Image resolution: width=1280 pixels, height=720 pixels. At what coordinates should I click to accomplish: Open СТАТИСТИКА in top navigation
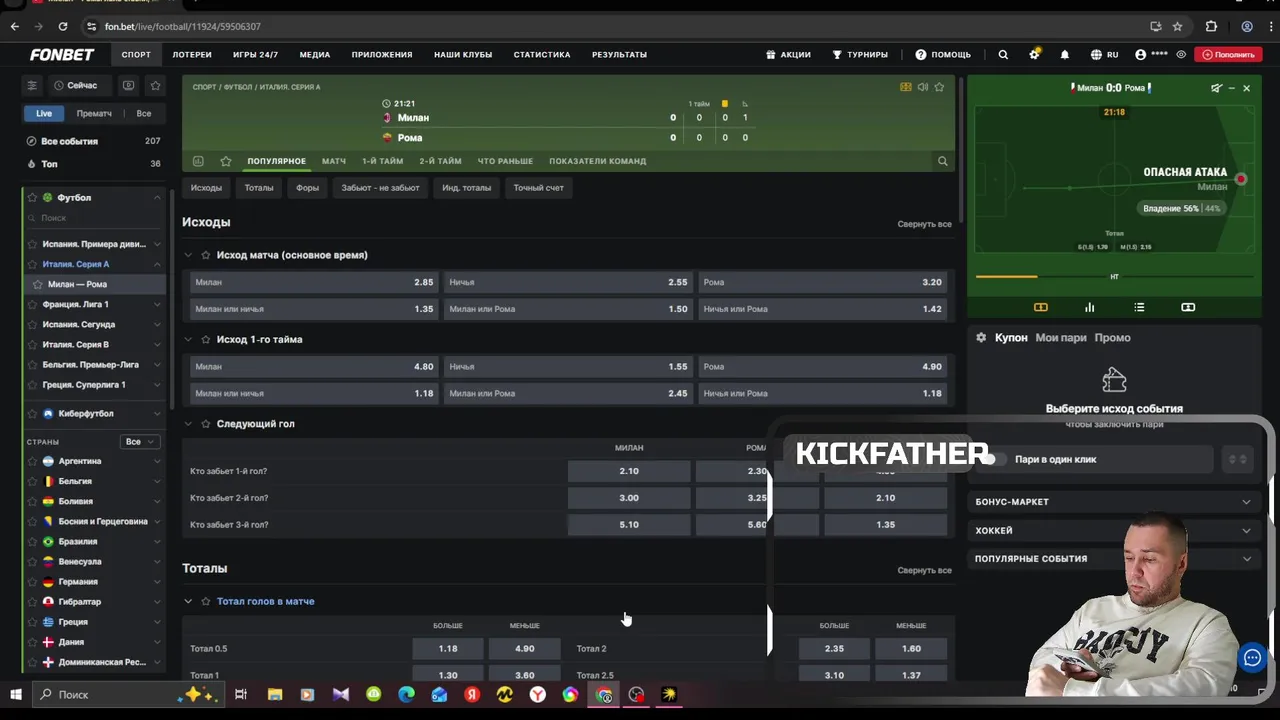click(x=542, y=55)
